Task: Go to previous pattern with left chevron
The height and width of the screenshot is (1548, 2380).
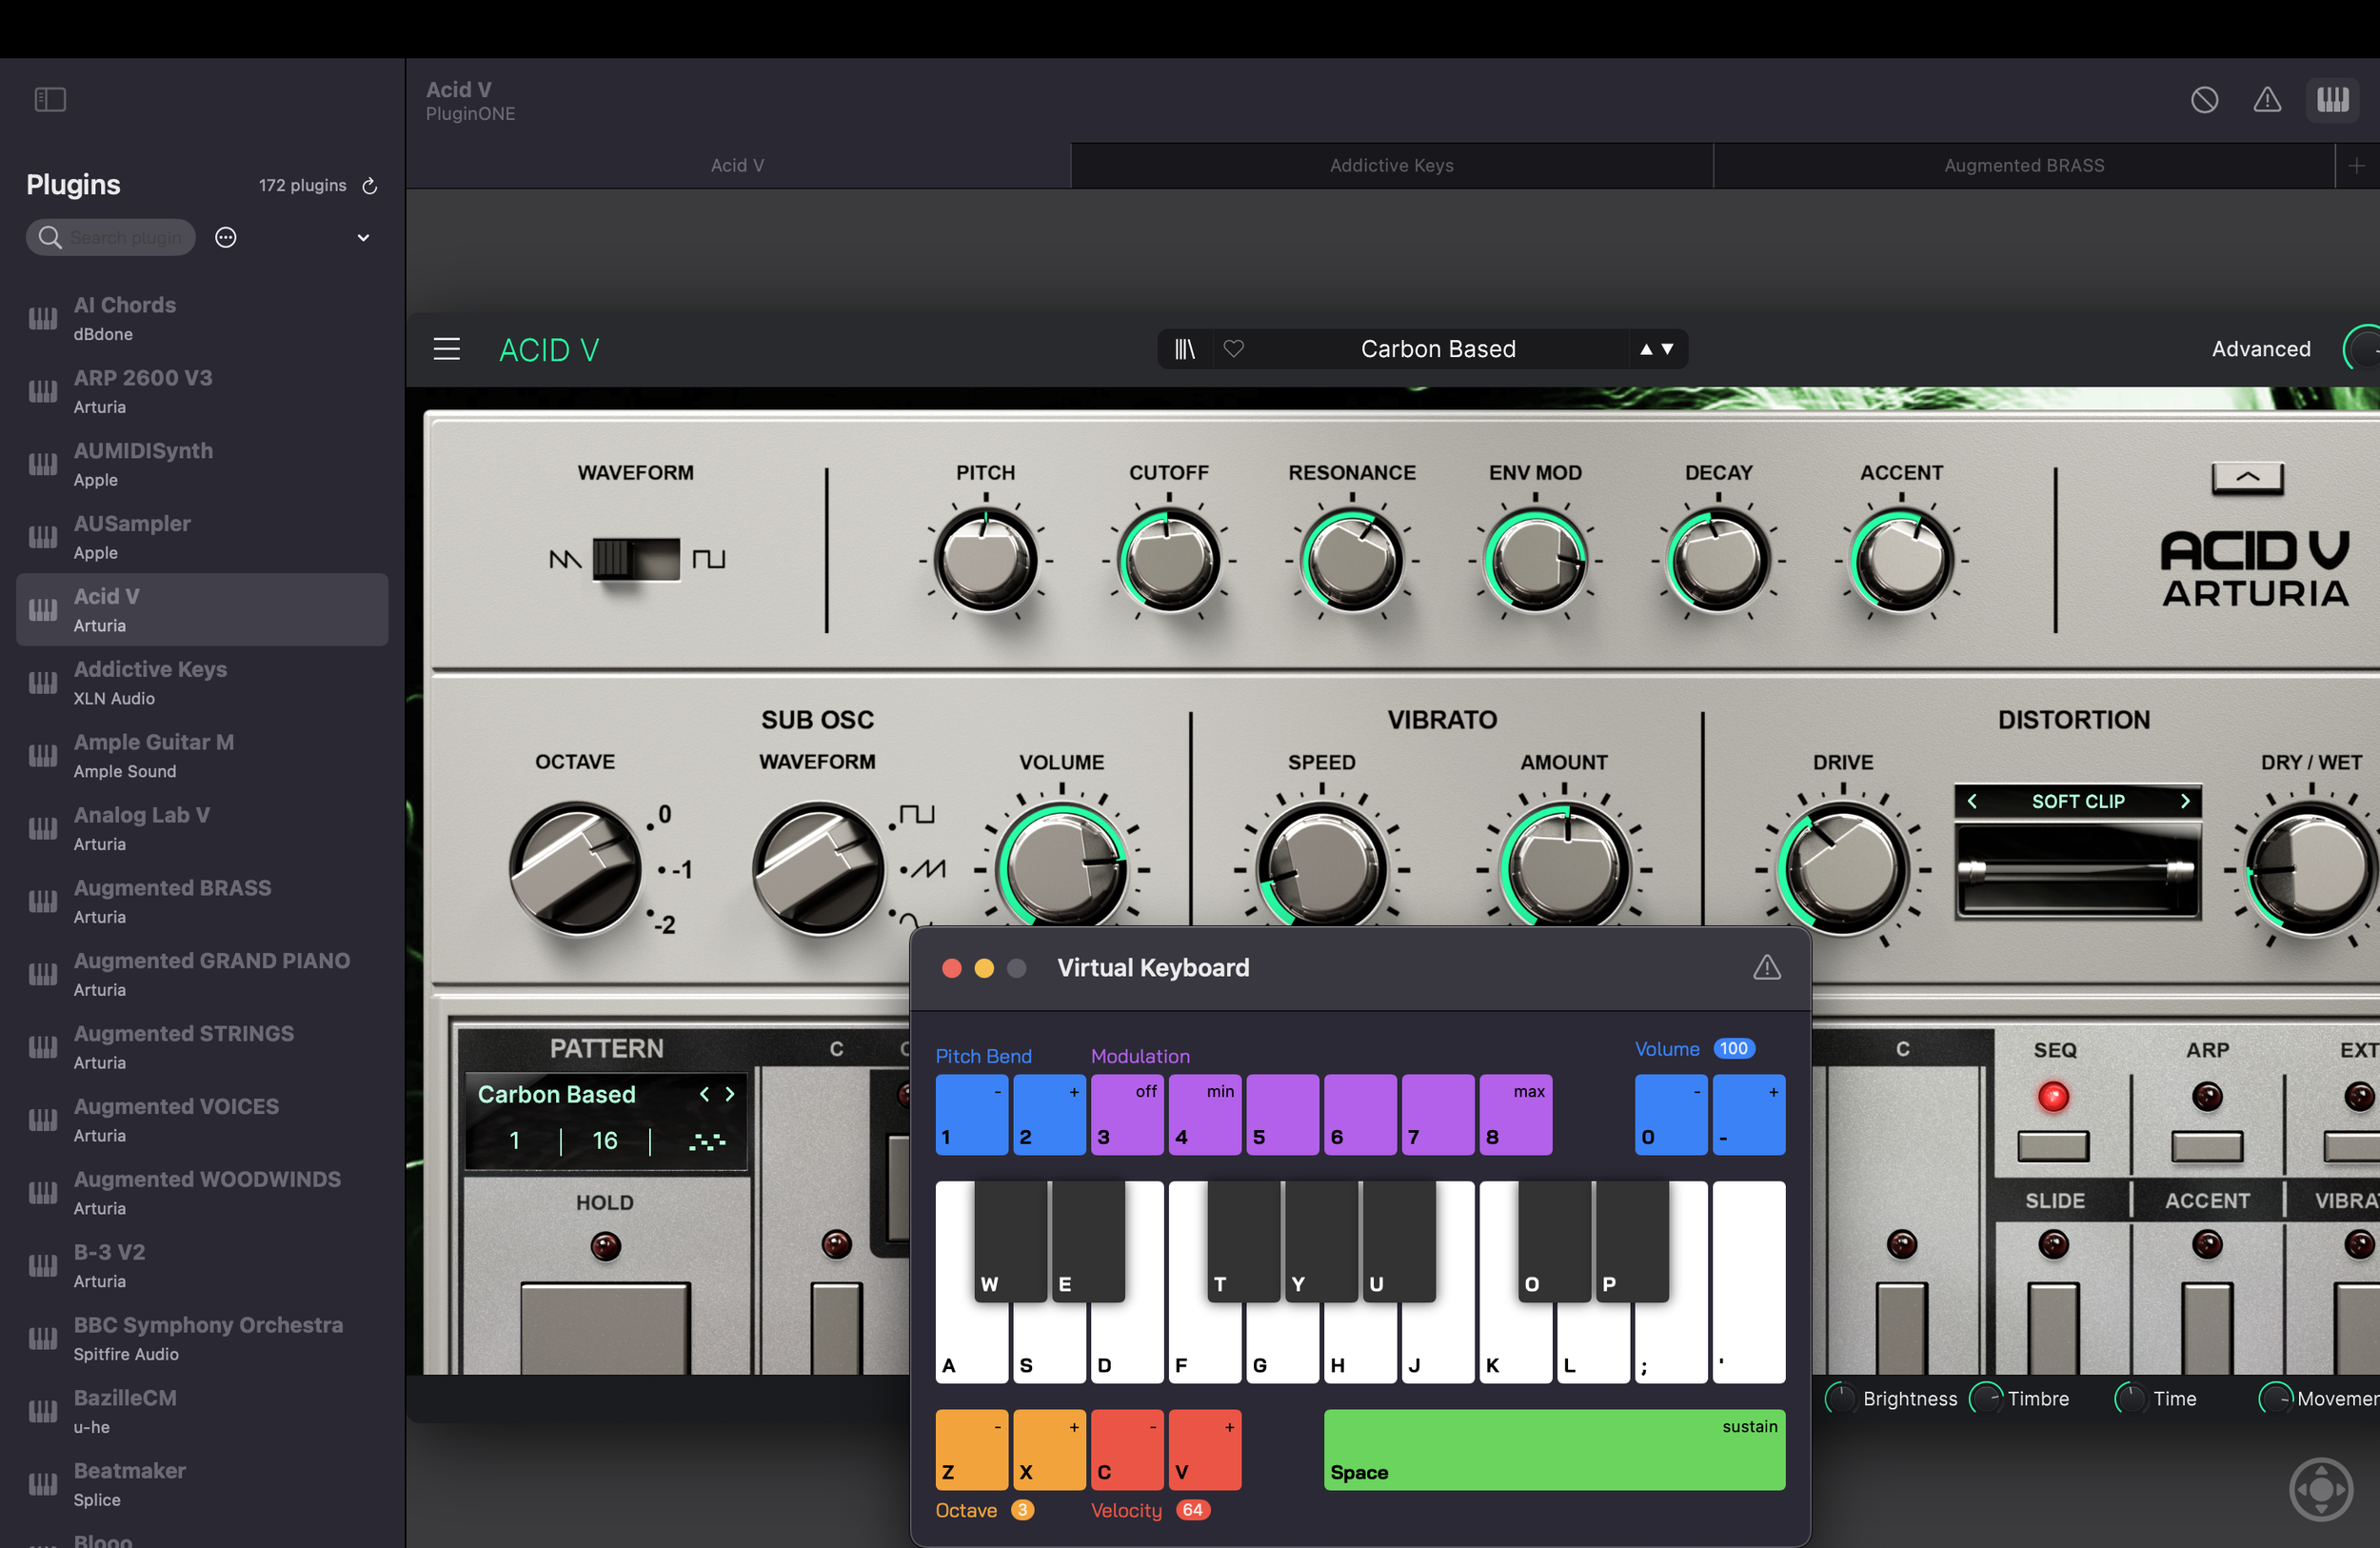Action: pos(704,1094)
